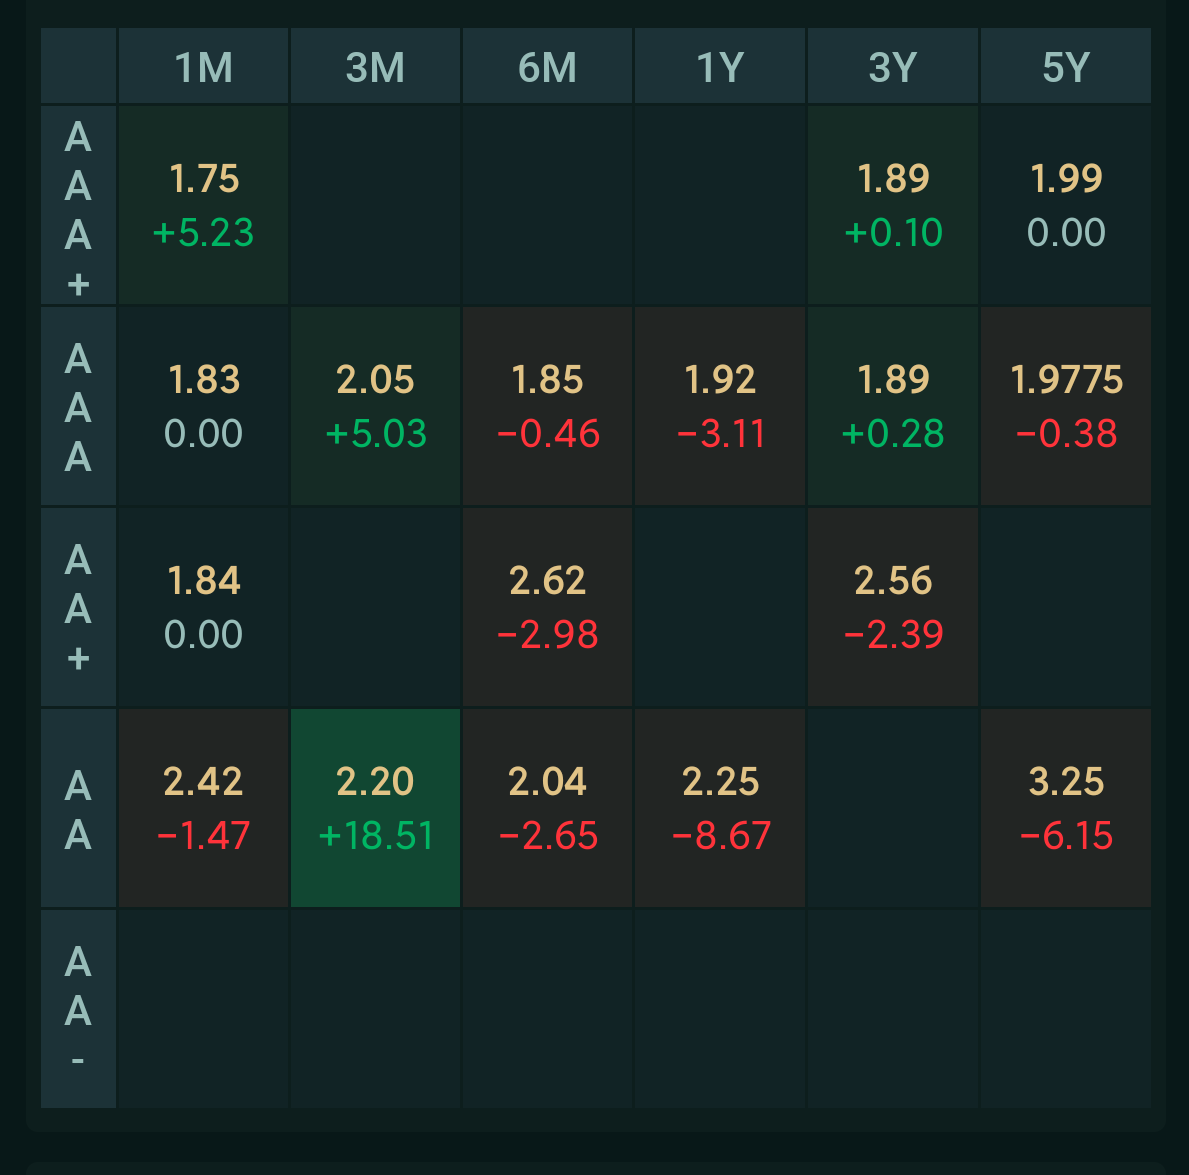
Task: Click the AA+ rating row label
Action: click(78, 607)
